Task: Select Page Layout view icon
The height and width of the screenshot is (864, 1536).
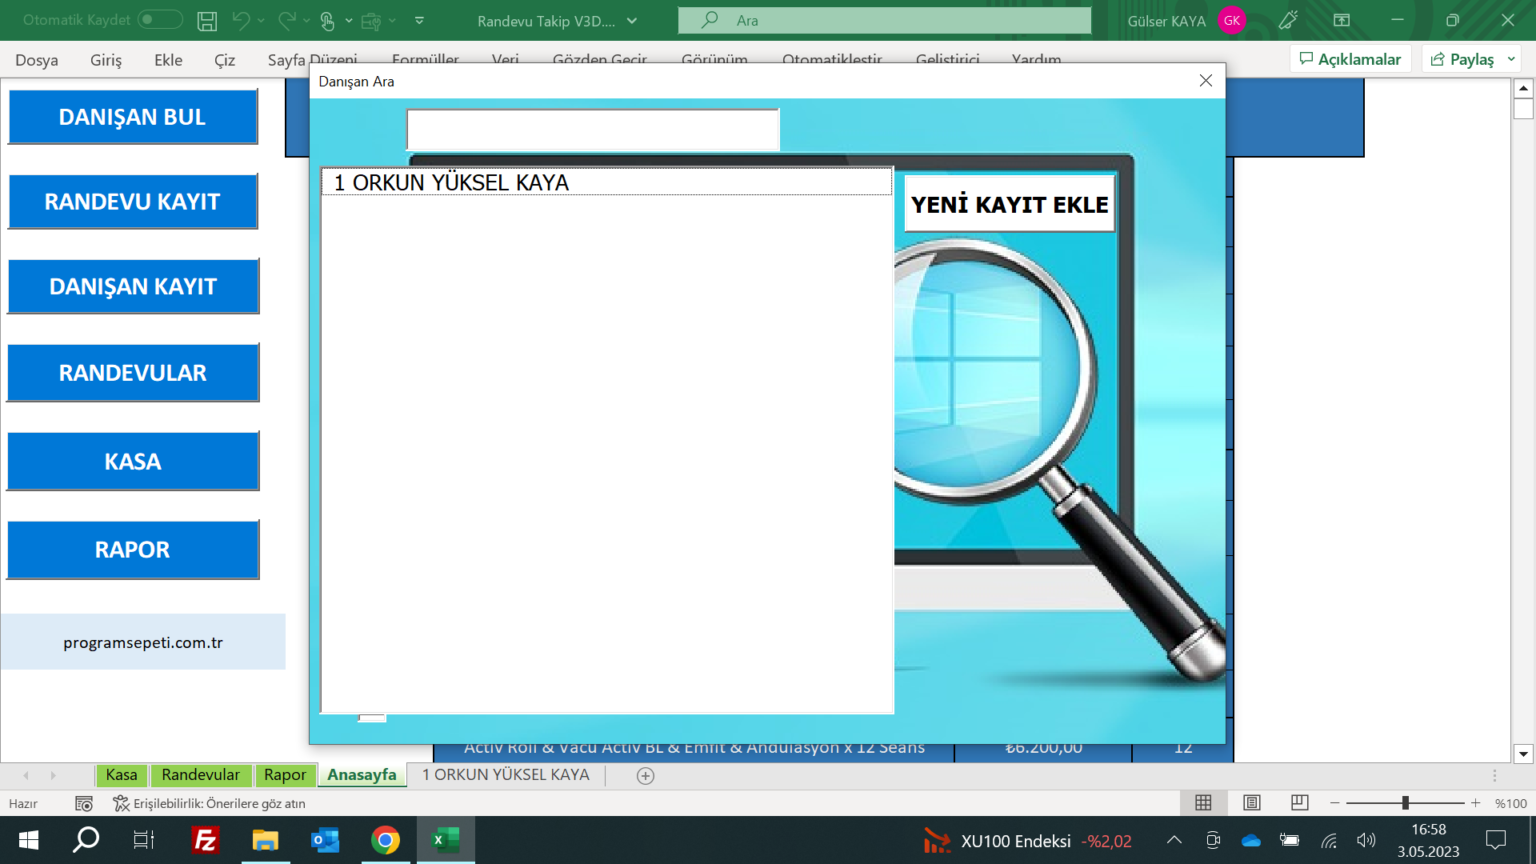Action: [1251, 802]
